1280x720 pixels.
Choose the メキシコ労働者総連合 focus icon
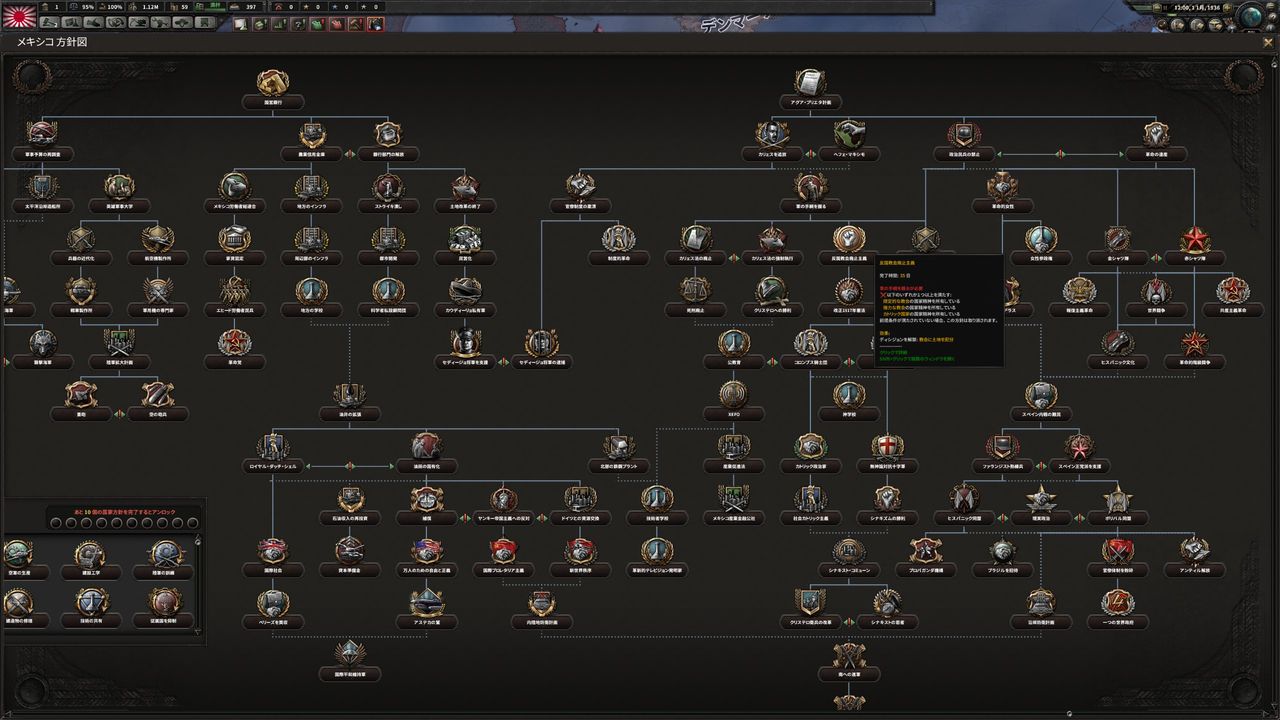tap(235, 186)
